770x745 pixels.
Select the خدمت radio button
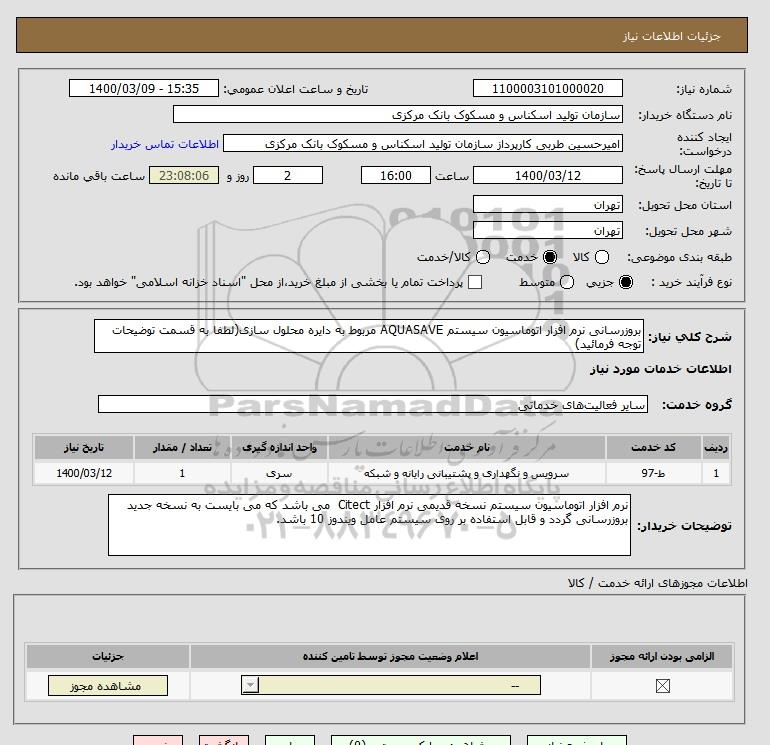point(550,257)
